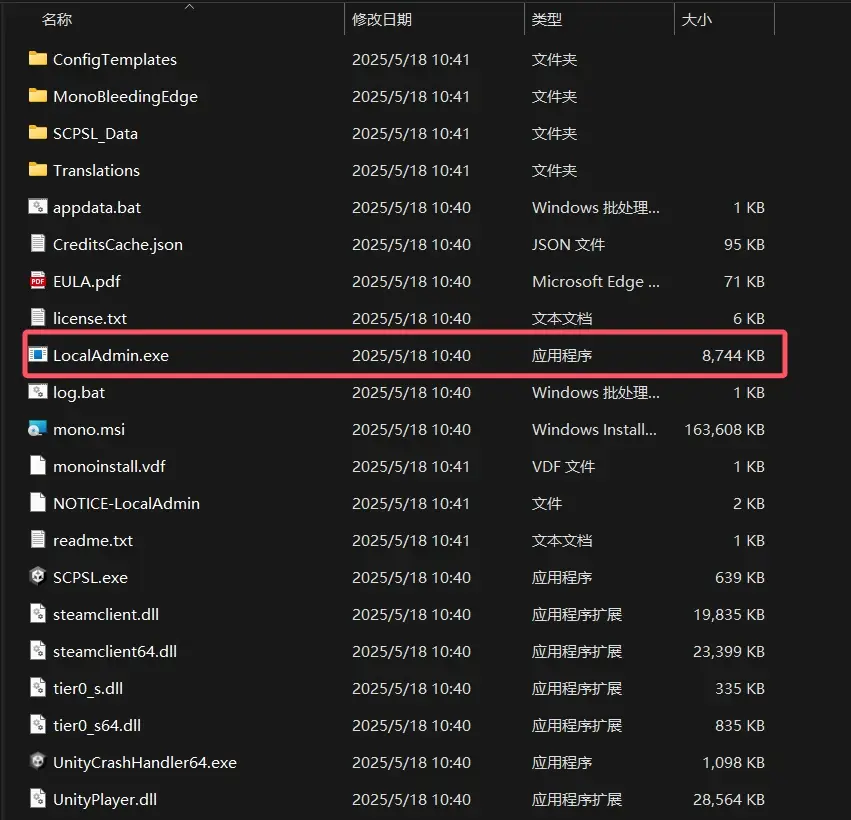Image resolution: width=851 pixels, height=820 pixels.
Task: Select UnityCrashHandler64.exe file name
Action: [145, 762]
